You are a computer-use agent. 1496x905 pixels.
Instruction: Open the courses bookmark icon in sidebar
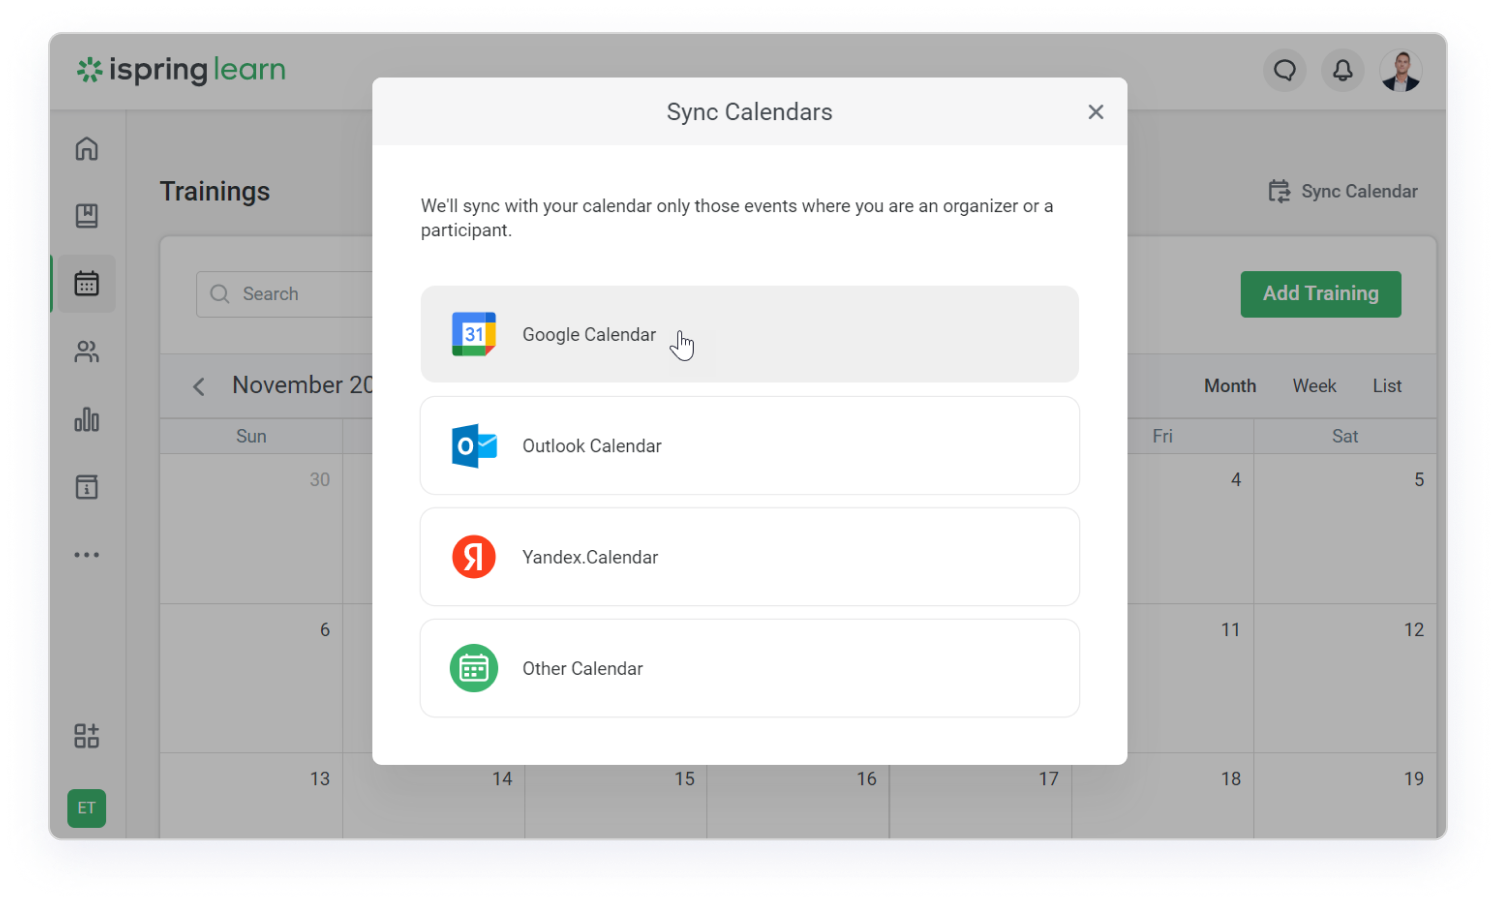coord(87,216)
